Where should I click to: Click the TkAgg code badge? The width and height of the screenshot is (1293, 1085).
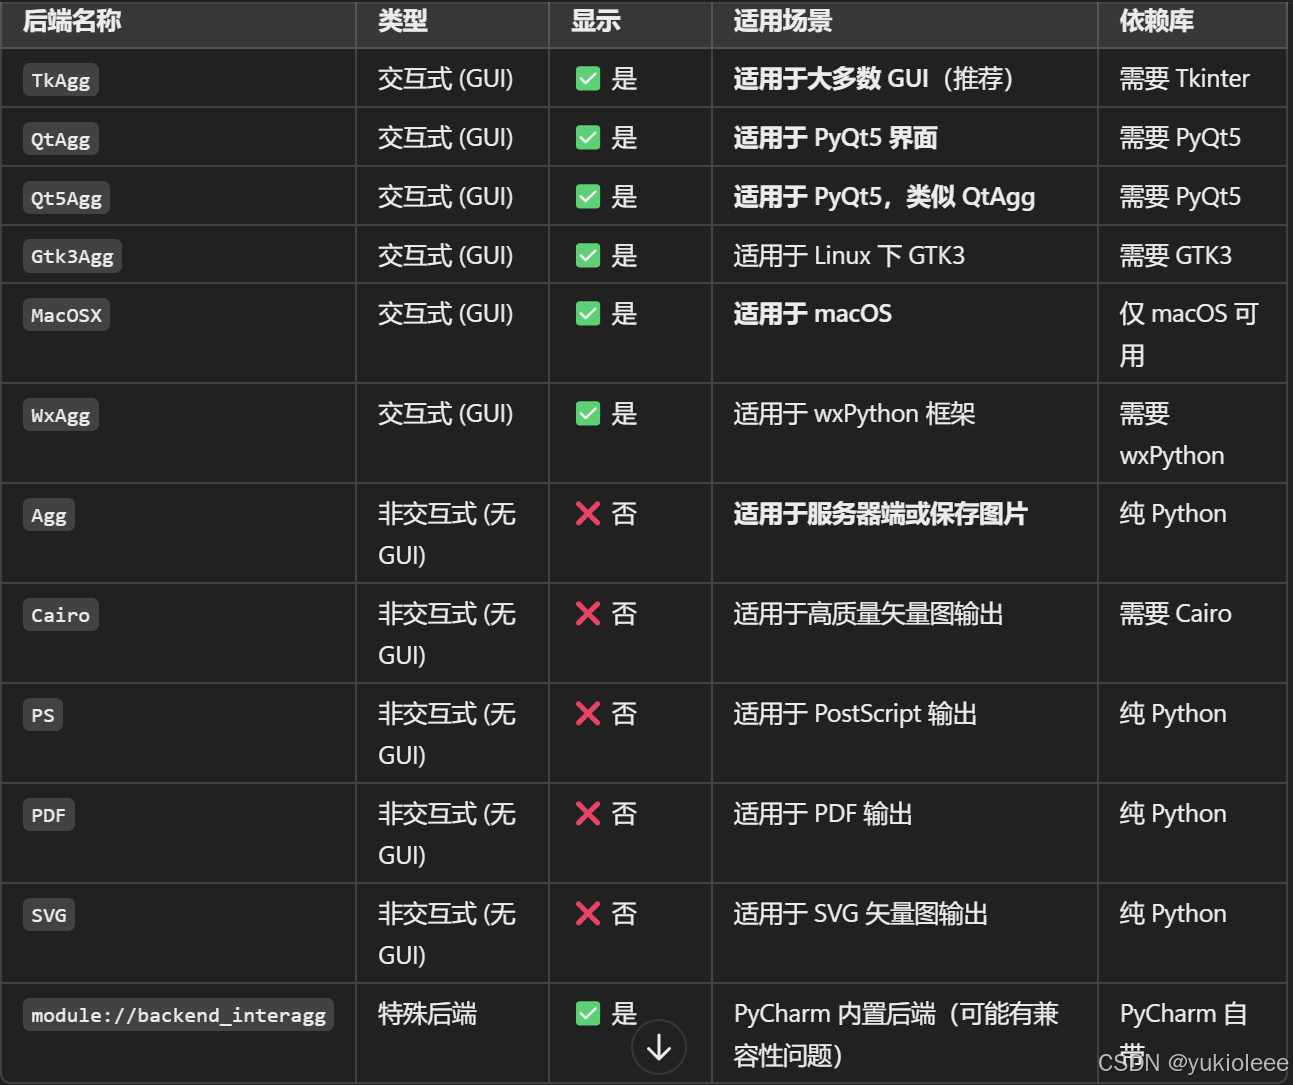[x=60, y=79]
